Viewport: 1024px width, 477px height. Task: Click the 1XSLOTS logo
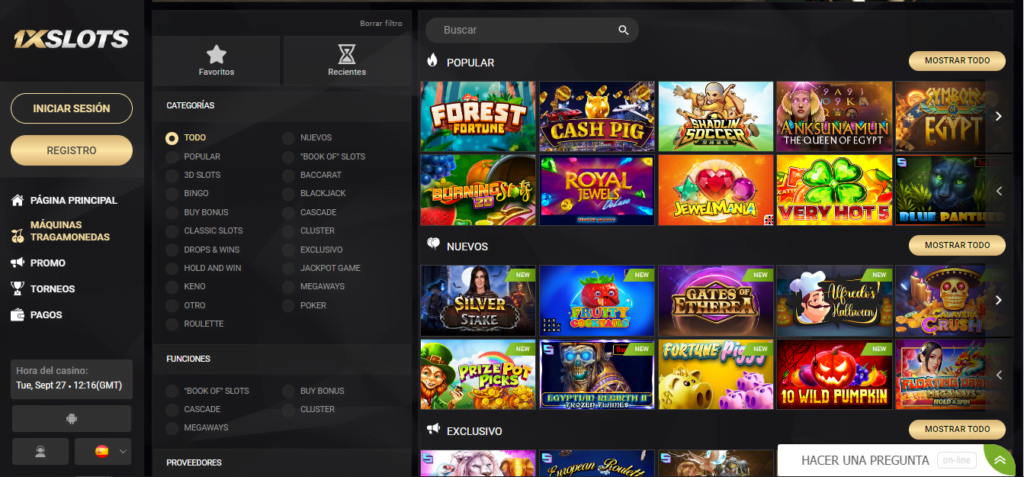(71, 40)
